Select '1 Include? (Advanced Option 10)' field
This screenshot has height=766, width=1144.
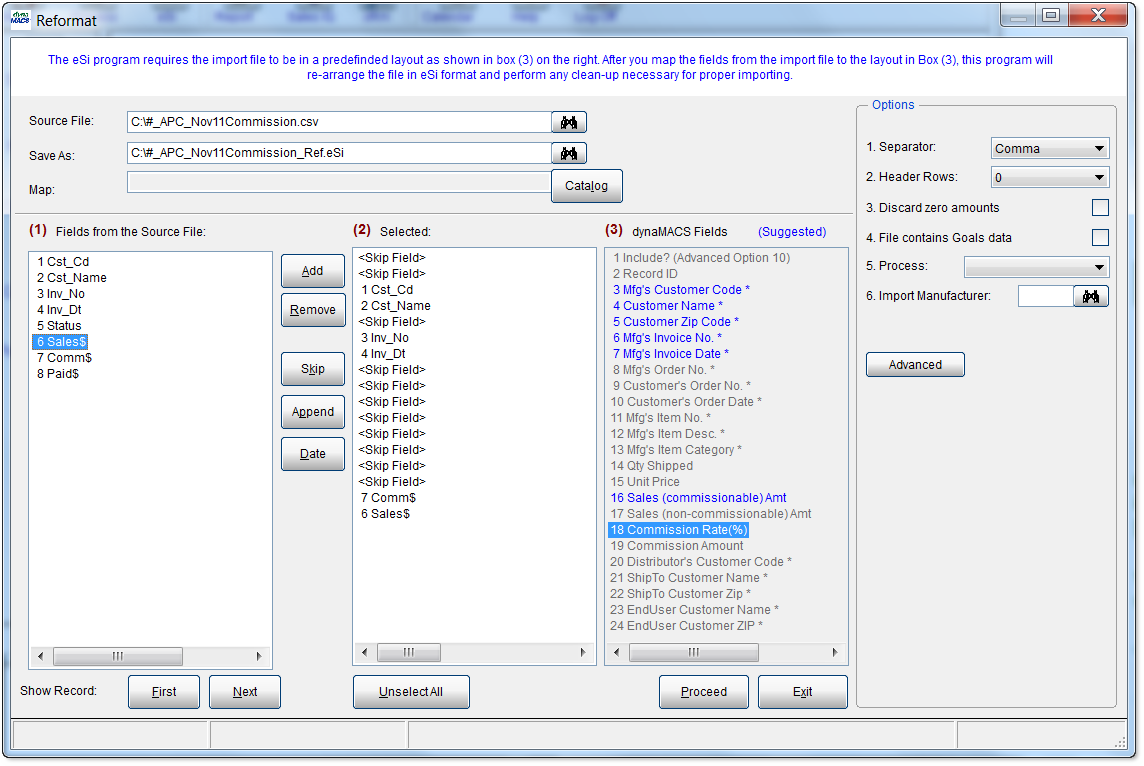[x=701, y=258]
